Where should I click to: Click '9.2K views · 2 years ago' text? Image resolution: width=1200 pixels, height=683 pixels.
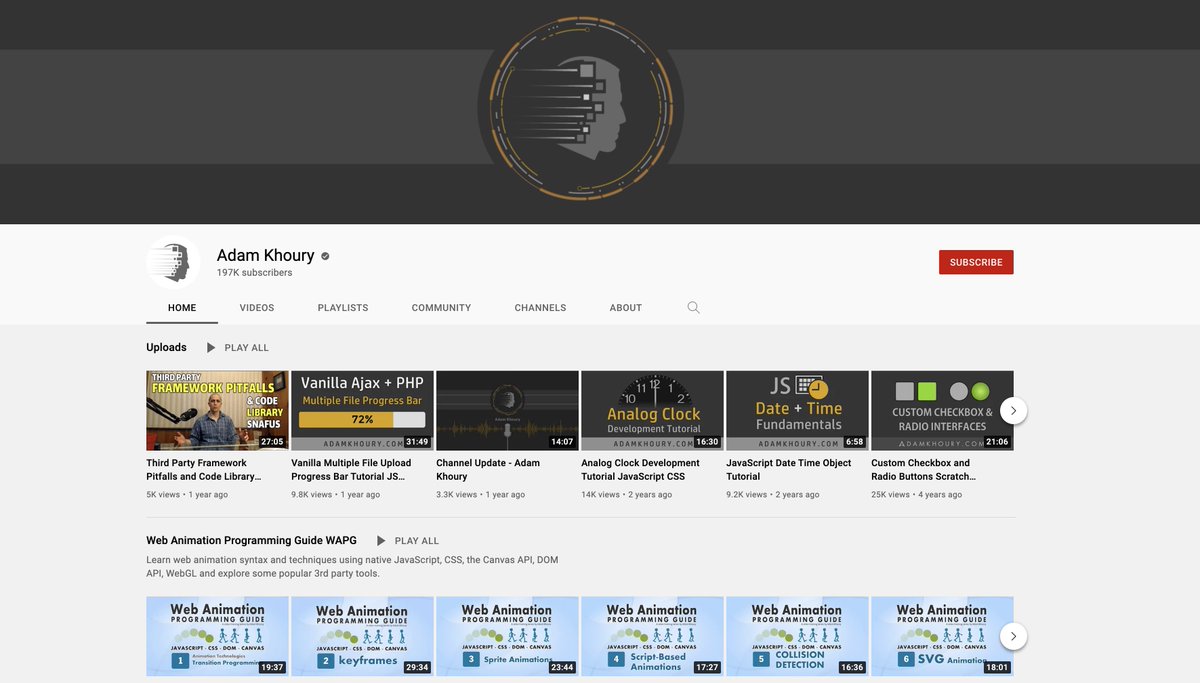coord(773,495)
